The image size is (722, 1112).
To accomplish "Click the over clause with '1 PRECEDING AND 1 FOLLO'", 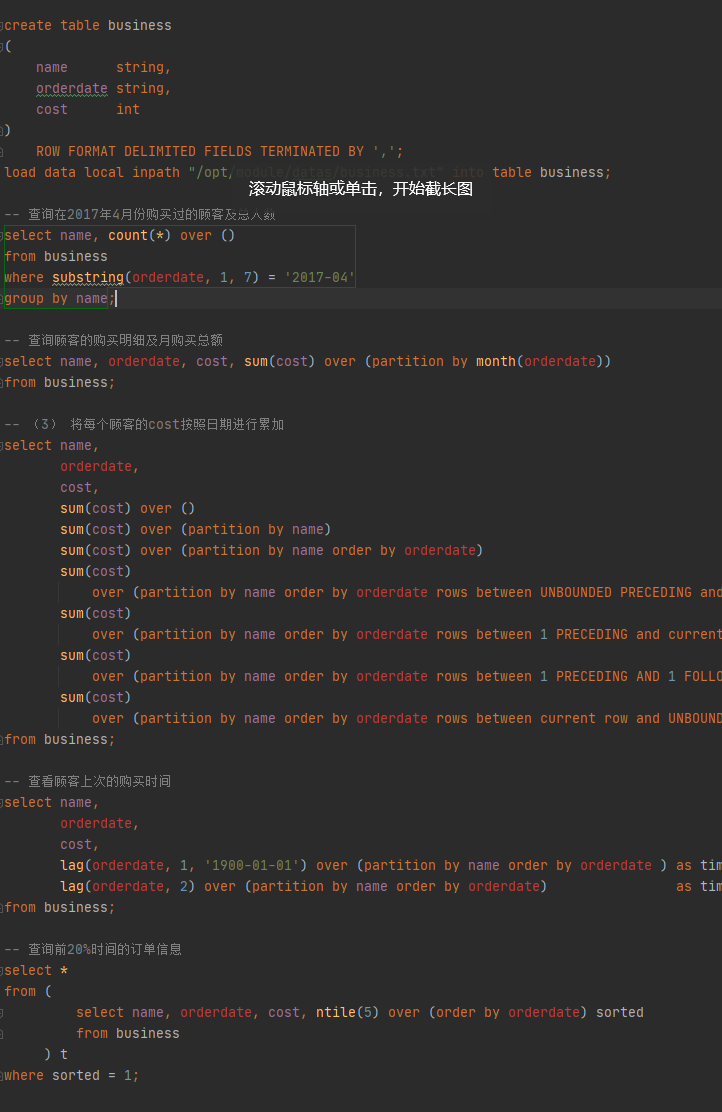I will [x=407, y=677].
